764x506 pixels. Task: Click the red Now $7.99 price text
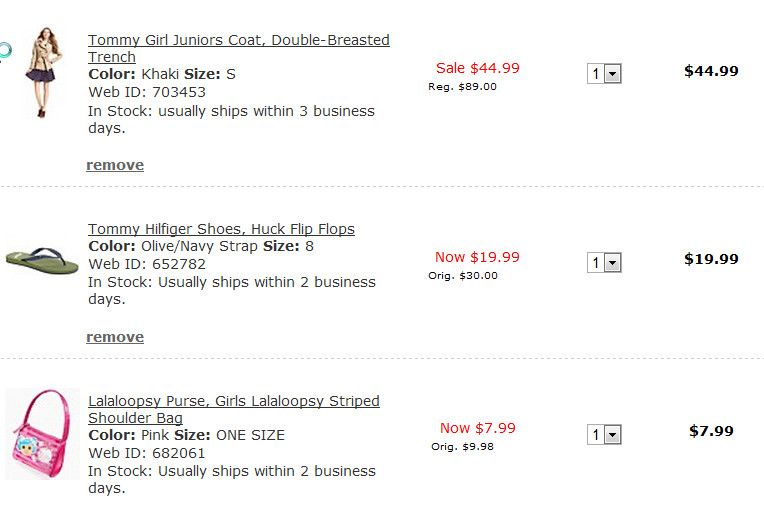click(477, 428)
